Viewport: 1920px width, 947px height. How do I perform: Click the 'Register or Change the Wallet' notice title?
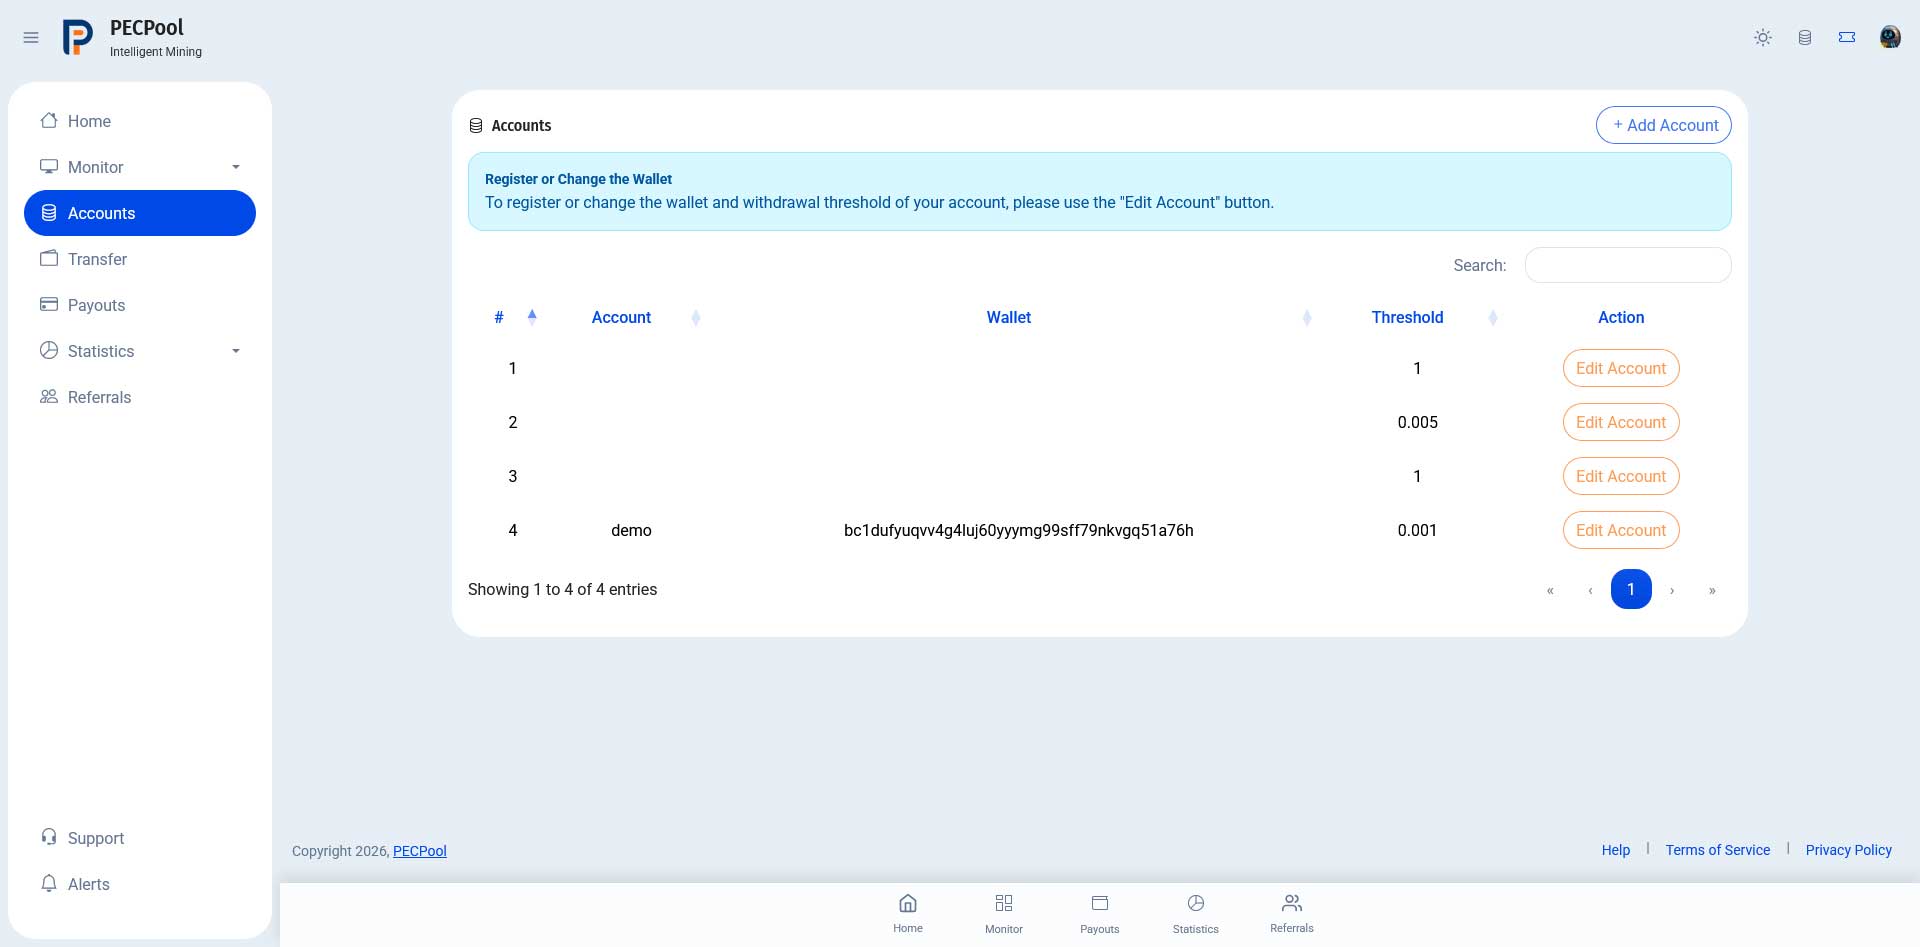pyautogui.click(x=578, y=179)
